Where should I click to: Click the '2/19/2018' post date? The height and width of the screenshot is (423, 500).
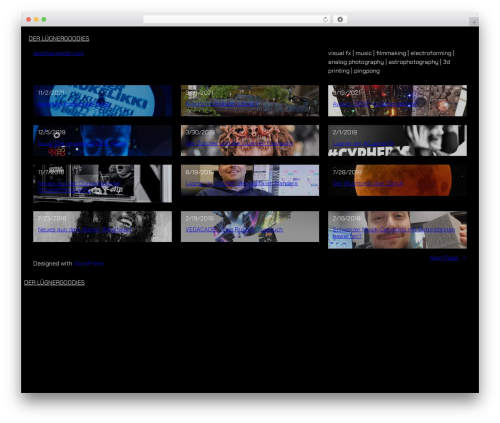(x=200, y=218)
